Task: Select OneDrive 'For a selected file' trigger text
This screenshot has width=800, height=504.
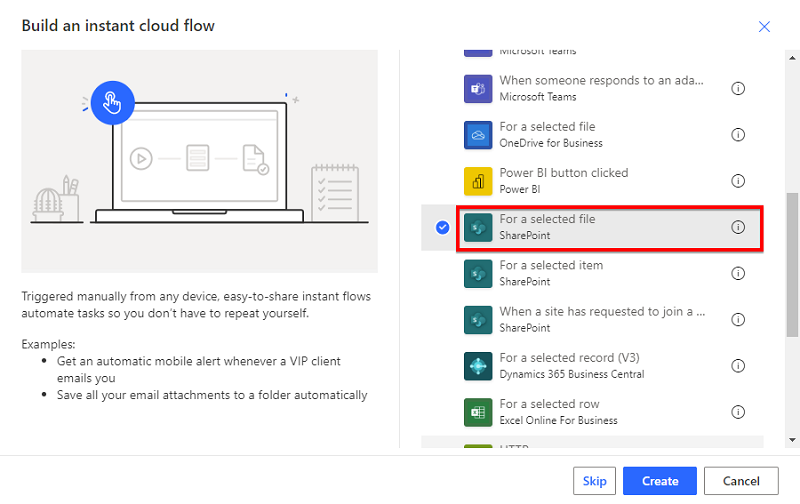Action: (547, 127)
